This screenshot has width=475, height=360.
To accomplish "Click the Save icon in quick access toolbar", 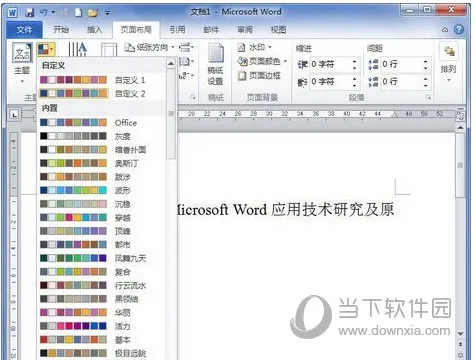I will [30, 13].
